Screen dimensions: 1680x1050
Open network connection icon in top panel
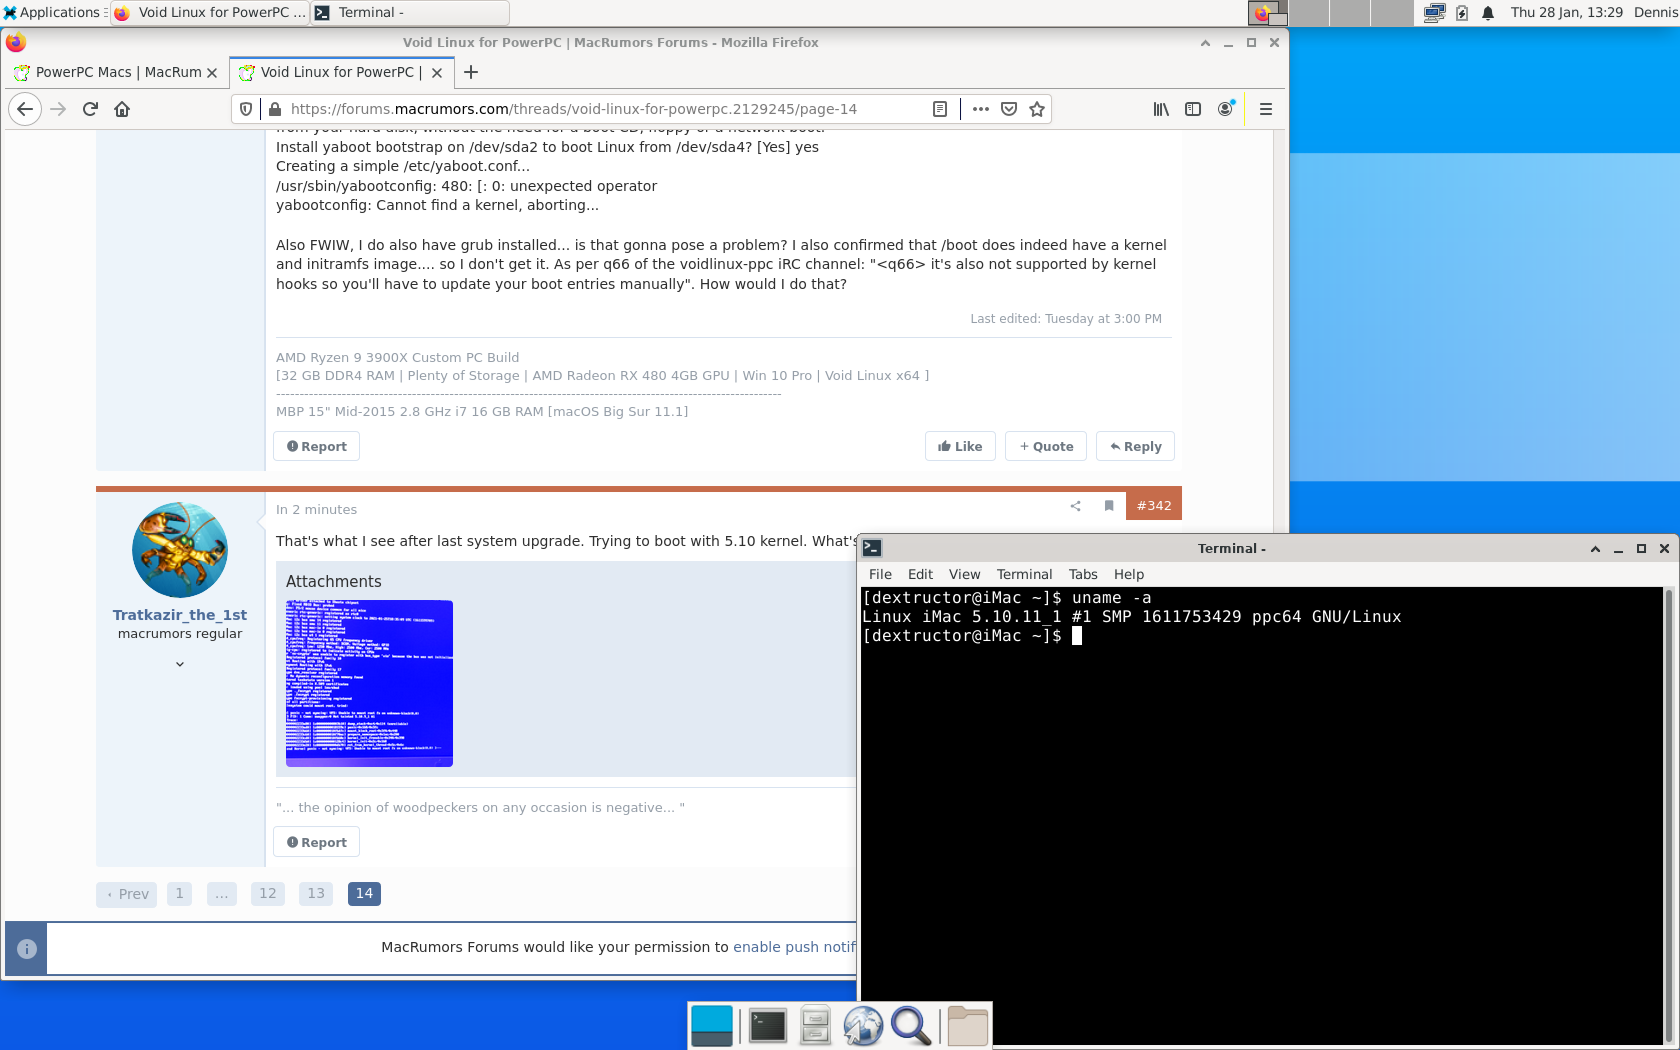pos(1435,13)
